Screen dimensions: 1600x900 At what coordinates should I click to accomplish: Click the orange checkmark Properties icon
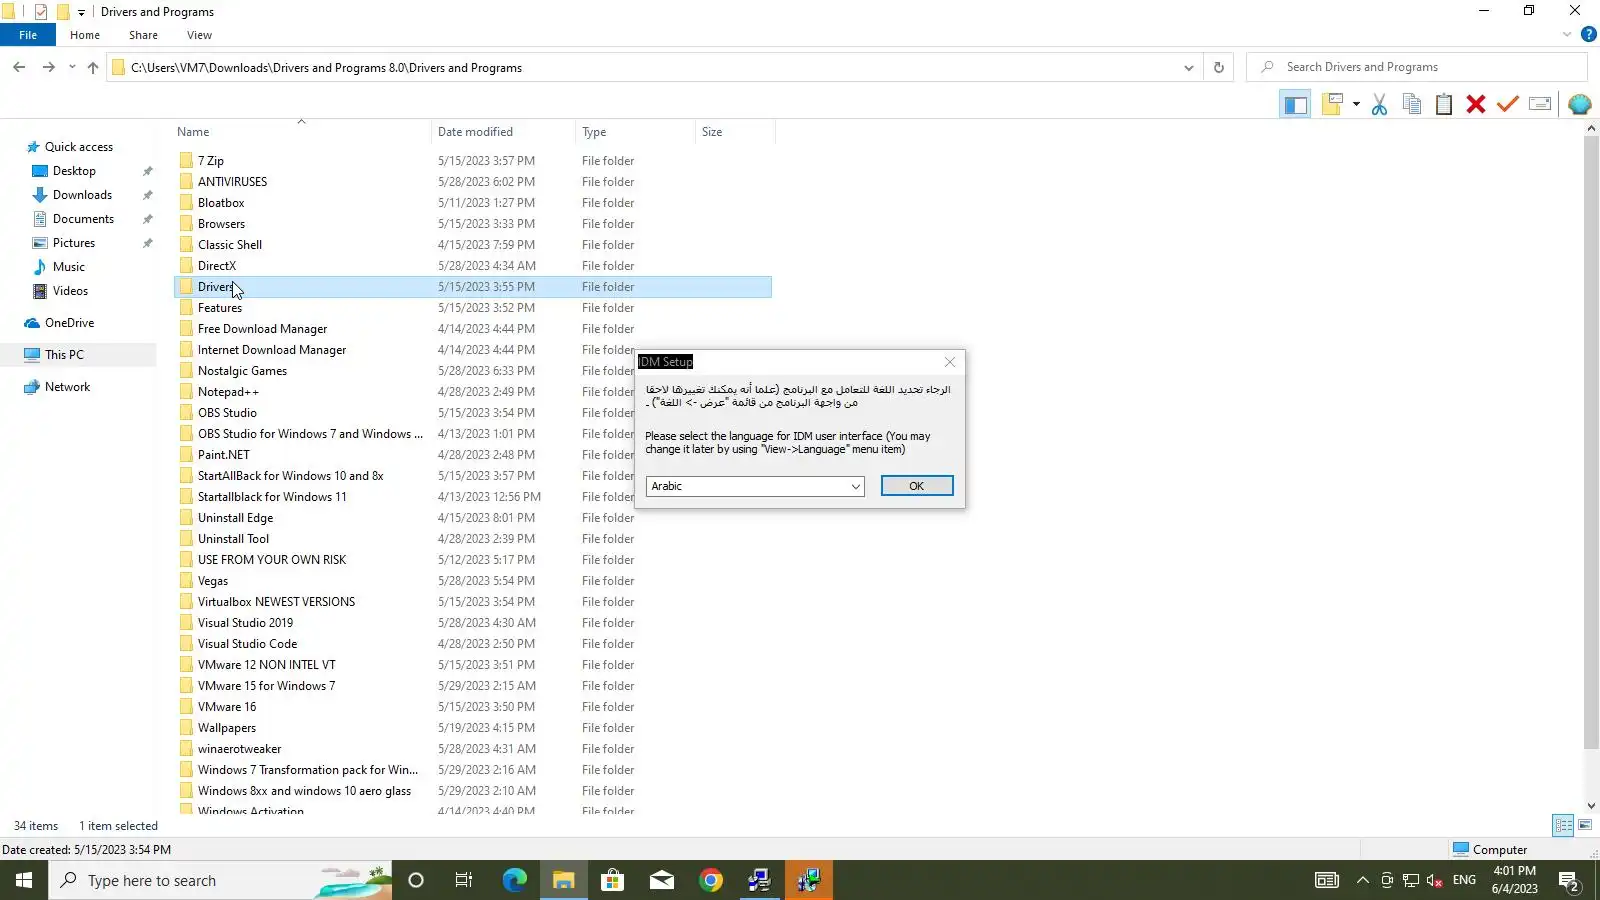pyautogui.click(x=1508, y=104)
